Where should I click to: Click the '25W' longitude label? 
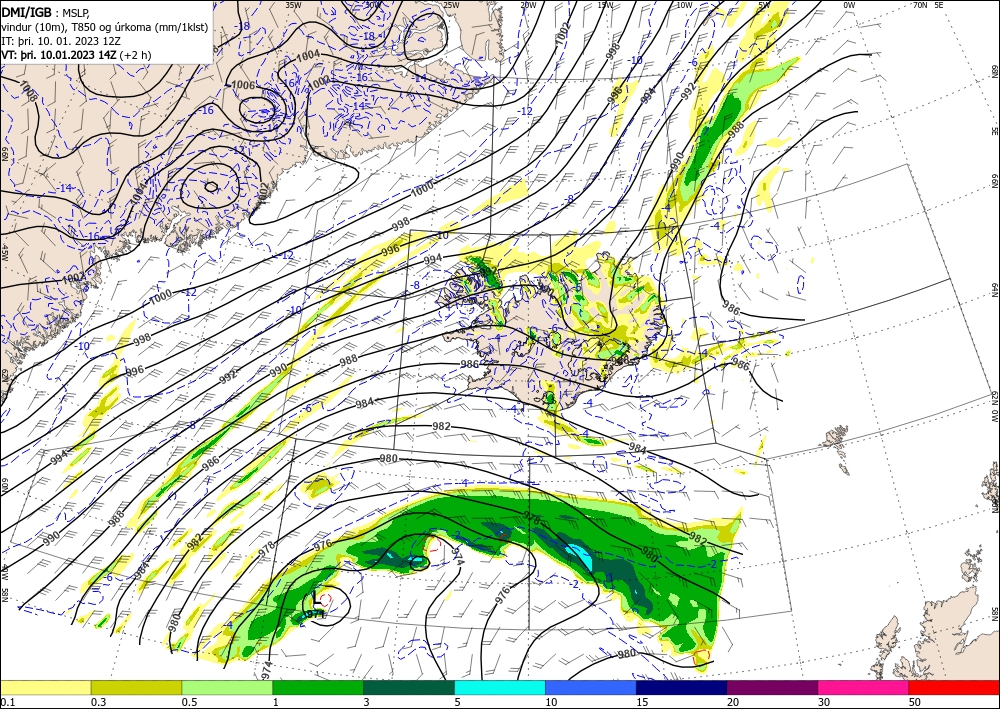click(451, 5)
